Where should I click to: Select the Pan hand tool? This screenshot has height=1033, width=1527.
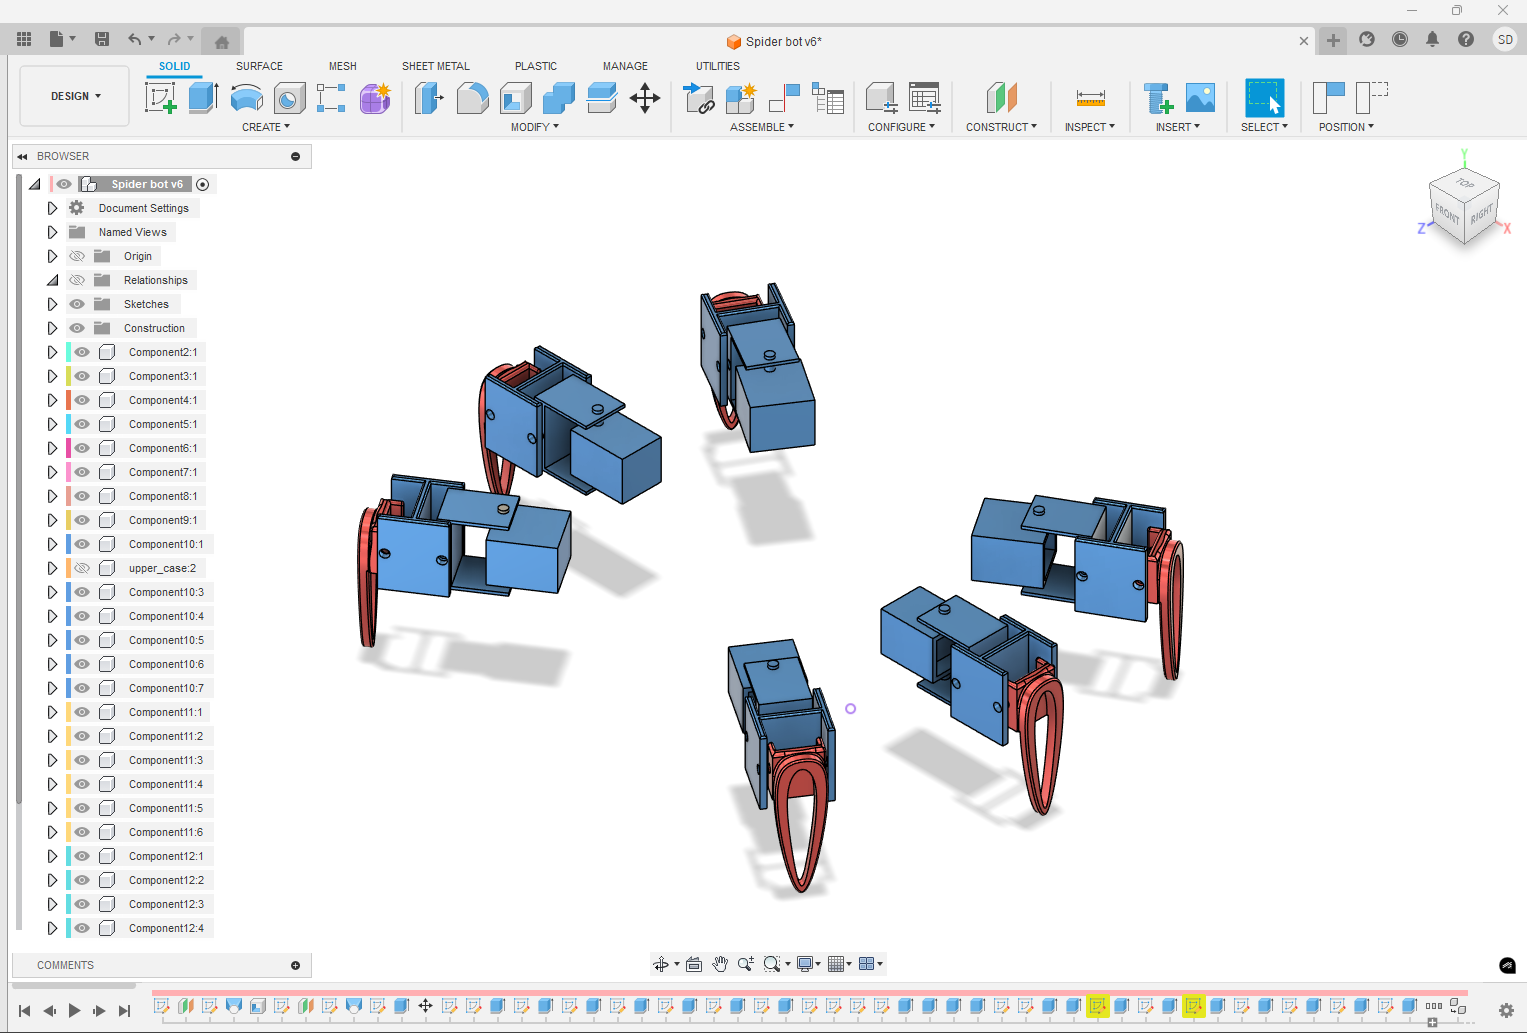(x=720, y=964)
